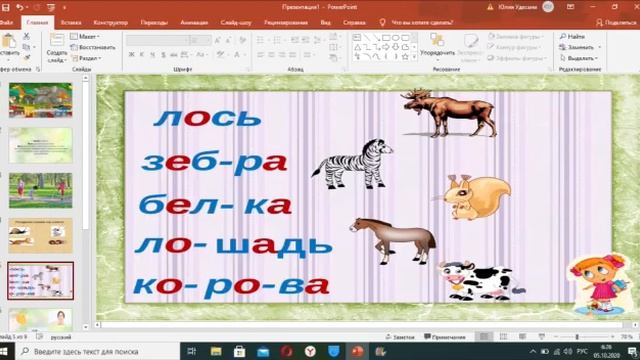Viewport: 640px width, 360px height.
Task: Open Microsoft Store from the taskbar
Action: pos(240,351)
